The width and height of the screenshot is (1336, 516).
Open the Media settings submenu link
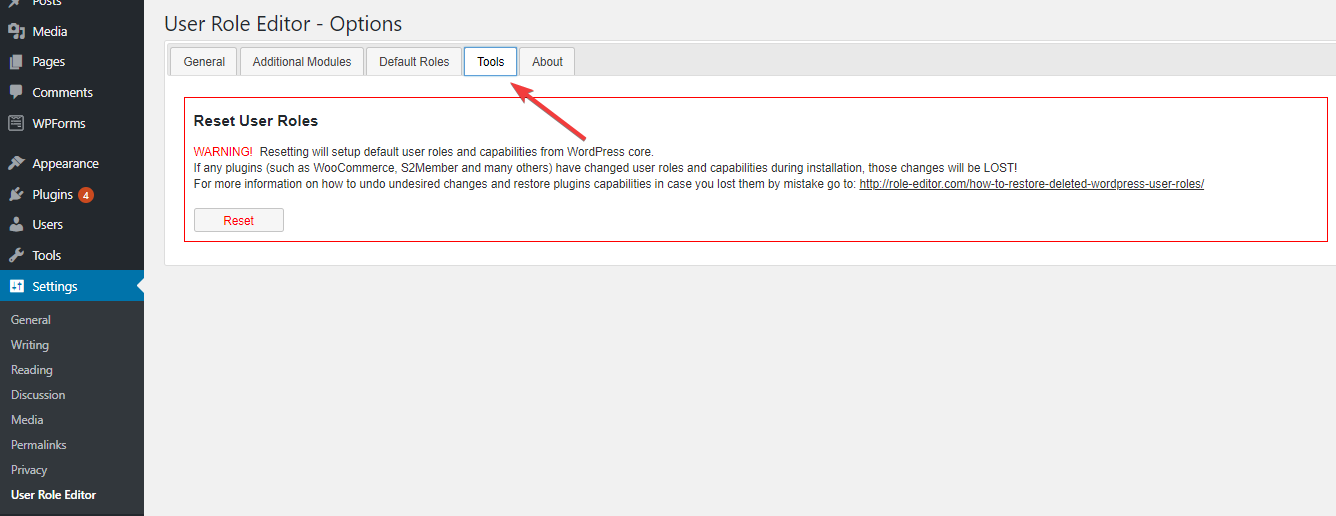tap(27, 420)
